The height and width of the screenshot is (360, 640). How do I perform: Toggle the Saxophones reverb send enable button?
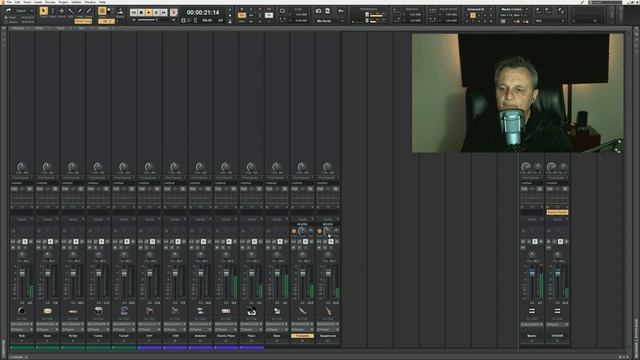pyautogui.click(x=320, y=231)
